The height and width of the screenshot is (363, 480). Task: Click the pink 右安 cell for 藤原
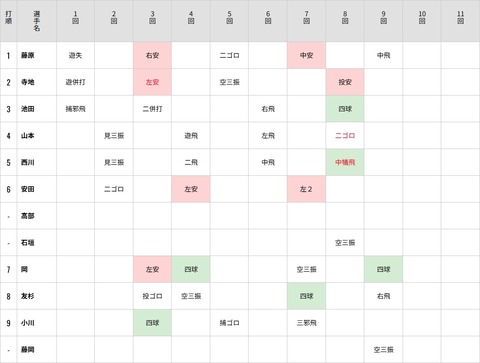(x=152, y=55)
